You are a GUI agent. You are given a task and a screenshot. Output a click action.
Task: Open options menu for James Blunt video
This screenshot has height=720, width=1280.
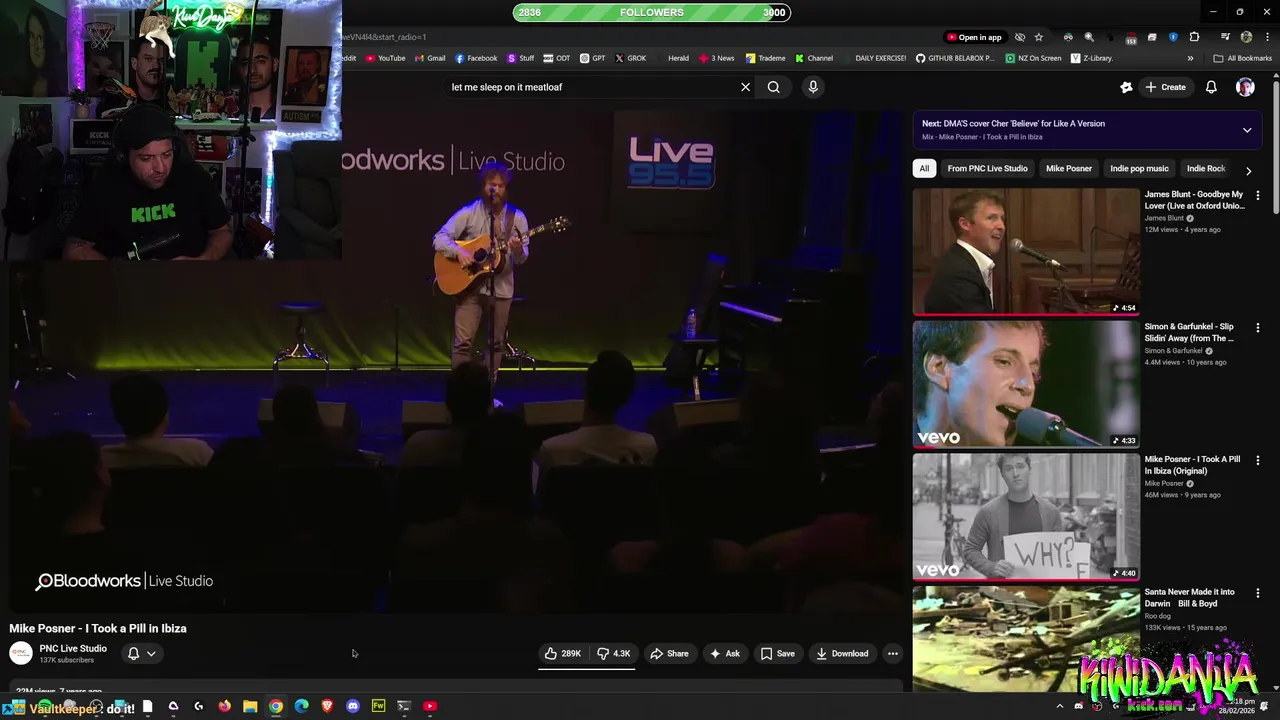click(x=1258, y=195)
